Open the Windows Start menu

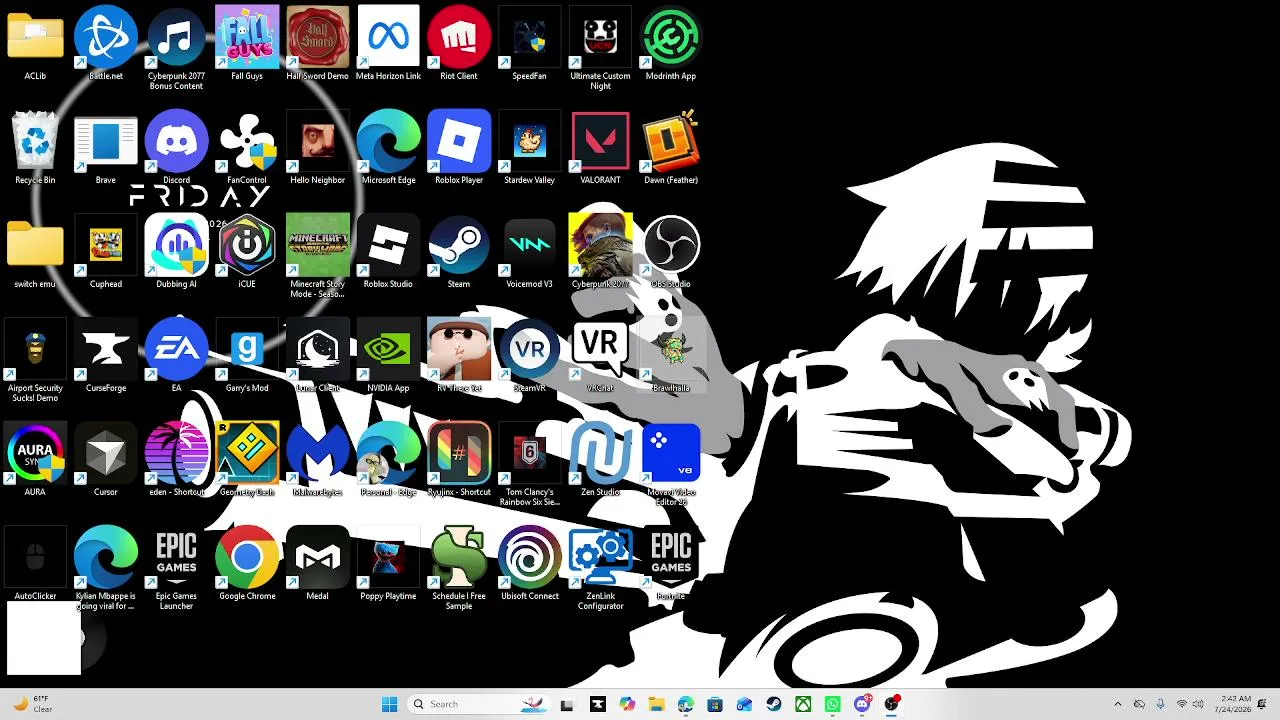click(x=389, y=704)
